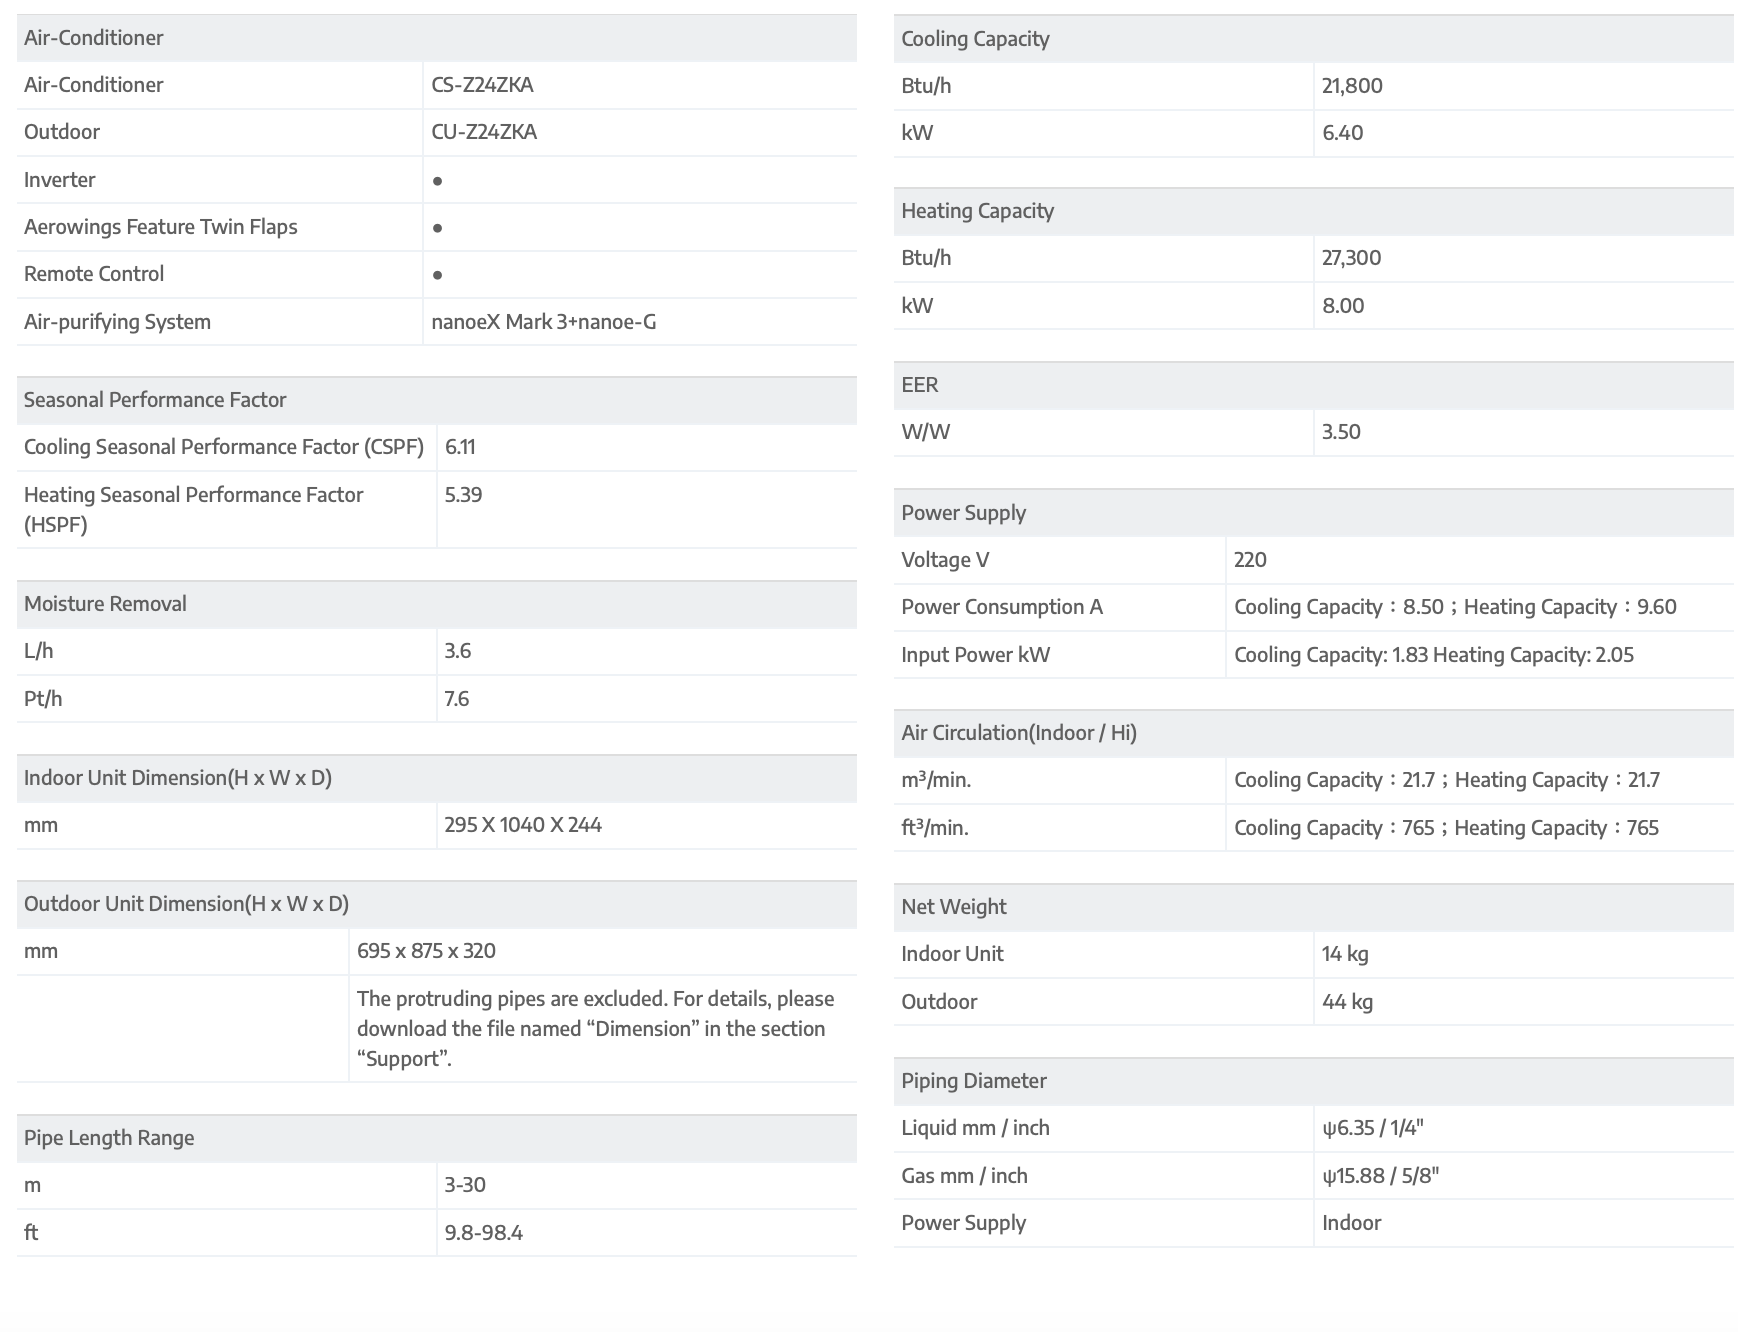Click the Air Circulation(Indoor / Hi) header
The width and height of the screenshot is (1738, 1332).
pos(1018,733)
